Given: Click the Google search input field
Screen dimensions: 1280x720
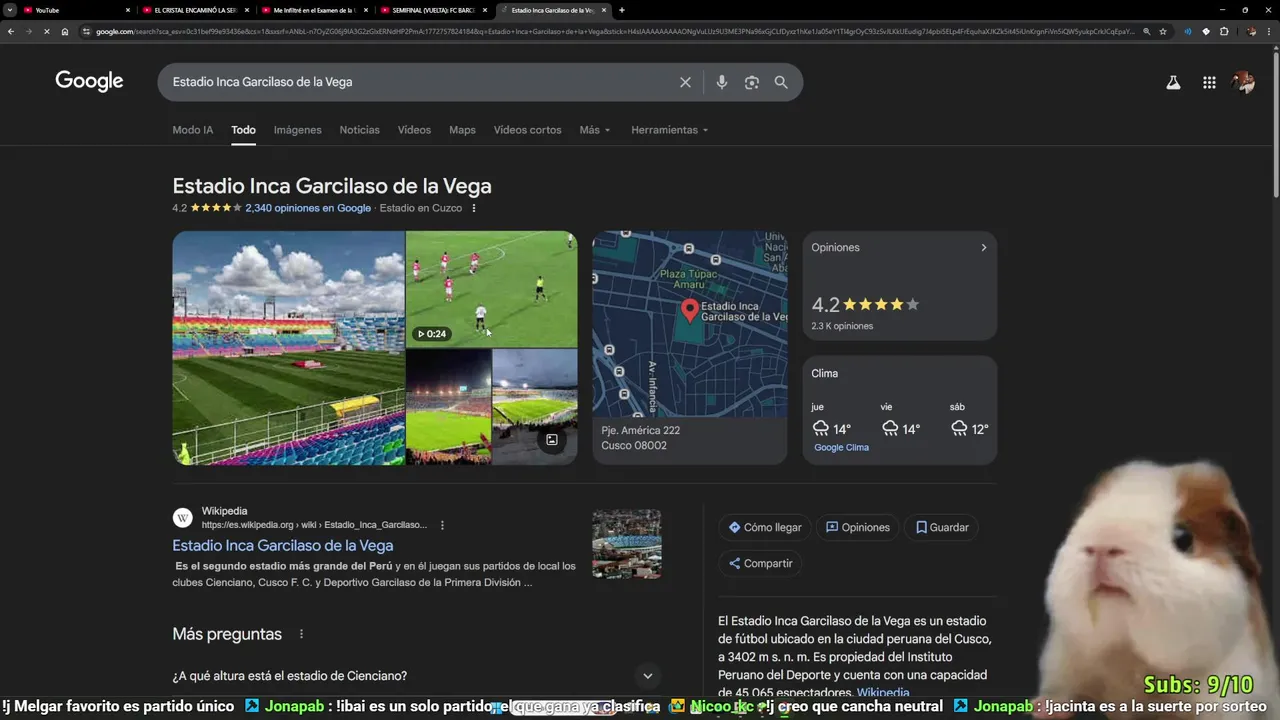Looking at the screenshot, I should [x=420, y=82].
